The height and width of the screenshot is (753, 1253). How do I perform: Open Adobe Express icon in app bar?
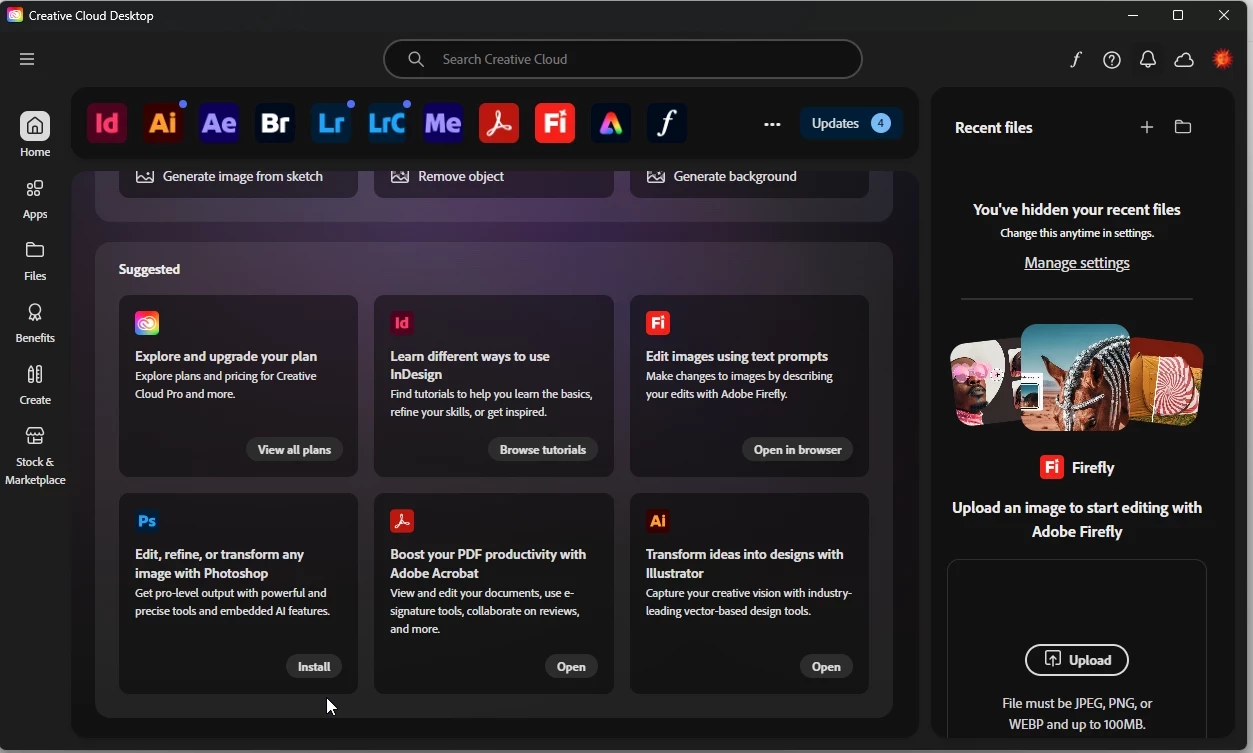[x=611, y=123]
